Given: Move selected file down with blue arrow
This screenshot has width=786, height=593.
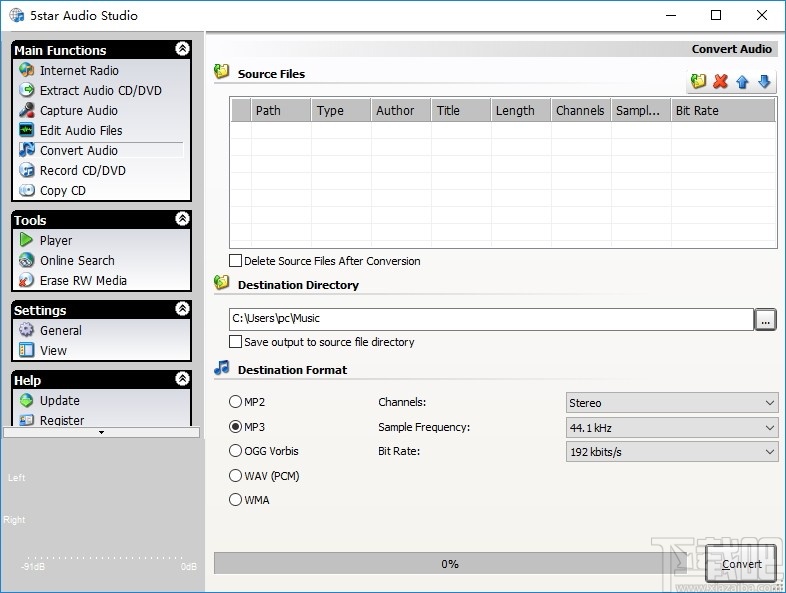Looking at the screenshot, I should click(x=764, y=82).
